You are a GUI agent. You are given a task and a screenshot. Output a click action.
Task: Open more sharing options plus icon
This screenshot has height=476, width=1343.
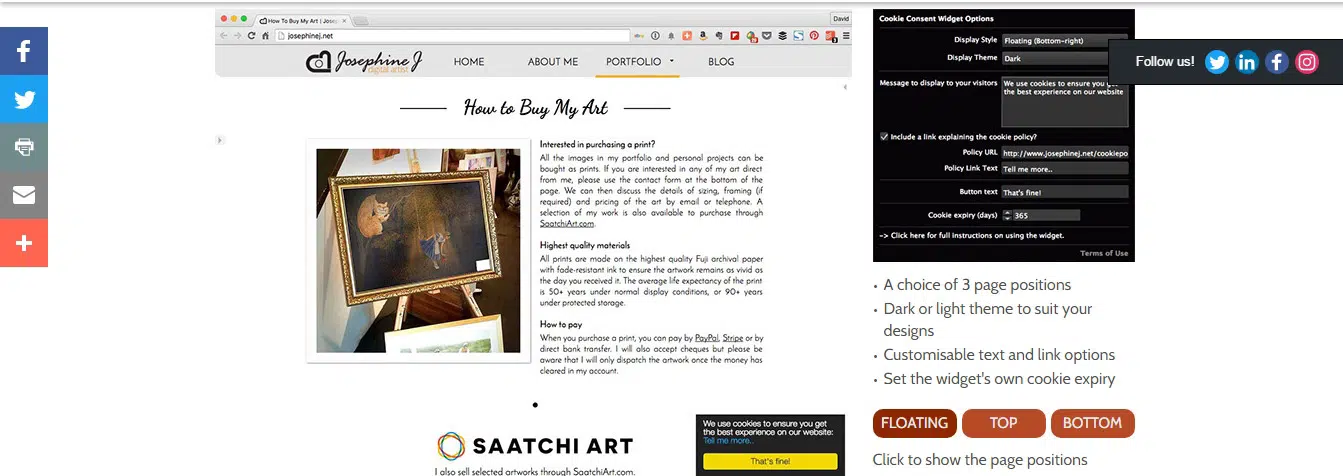click(x=24, y=243)
